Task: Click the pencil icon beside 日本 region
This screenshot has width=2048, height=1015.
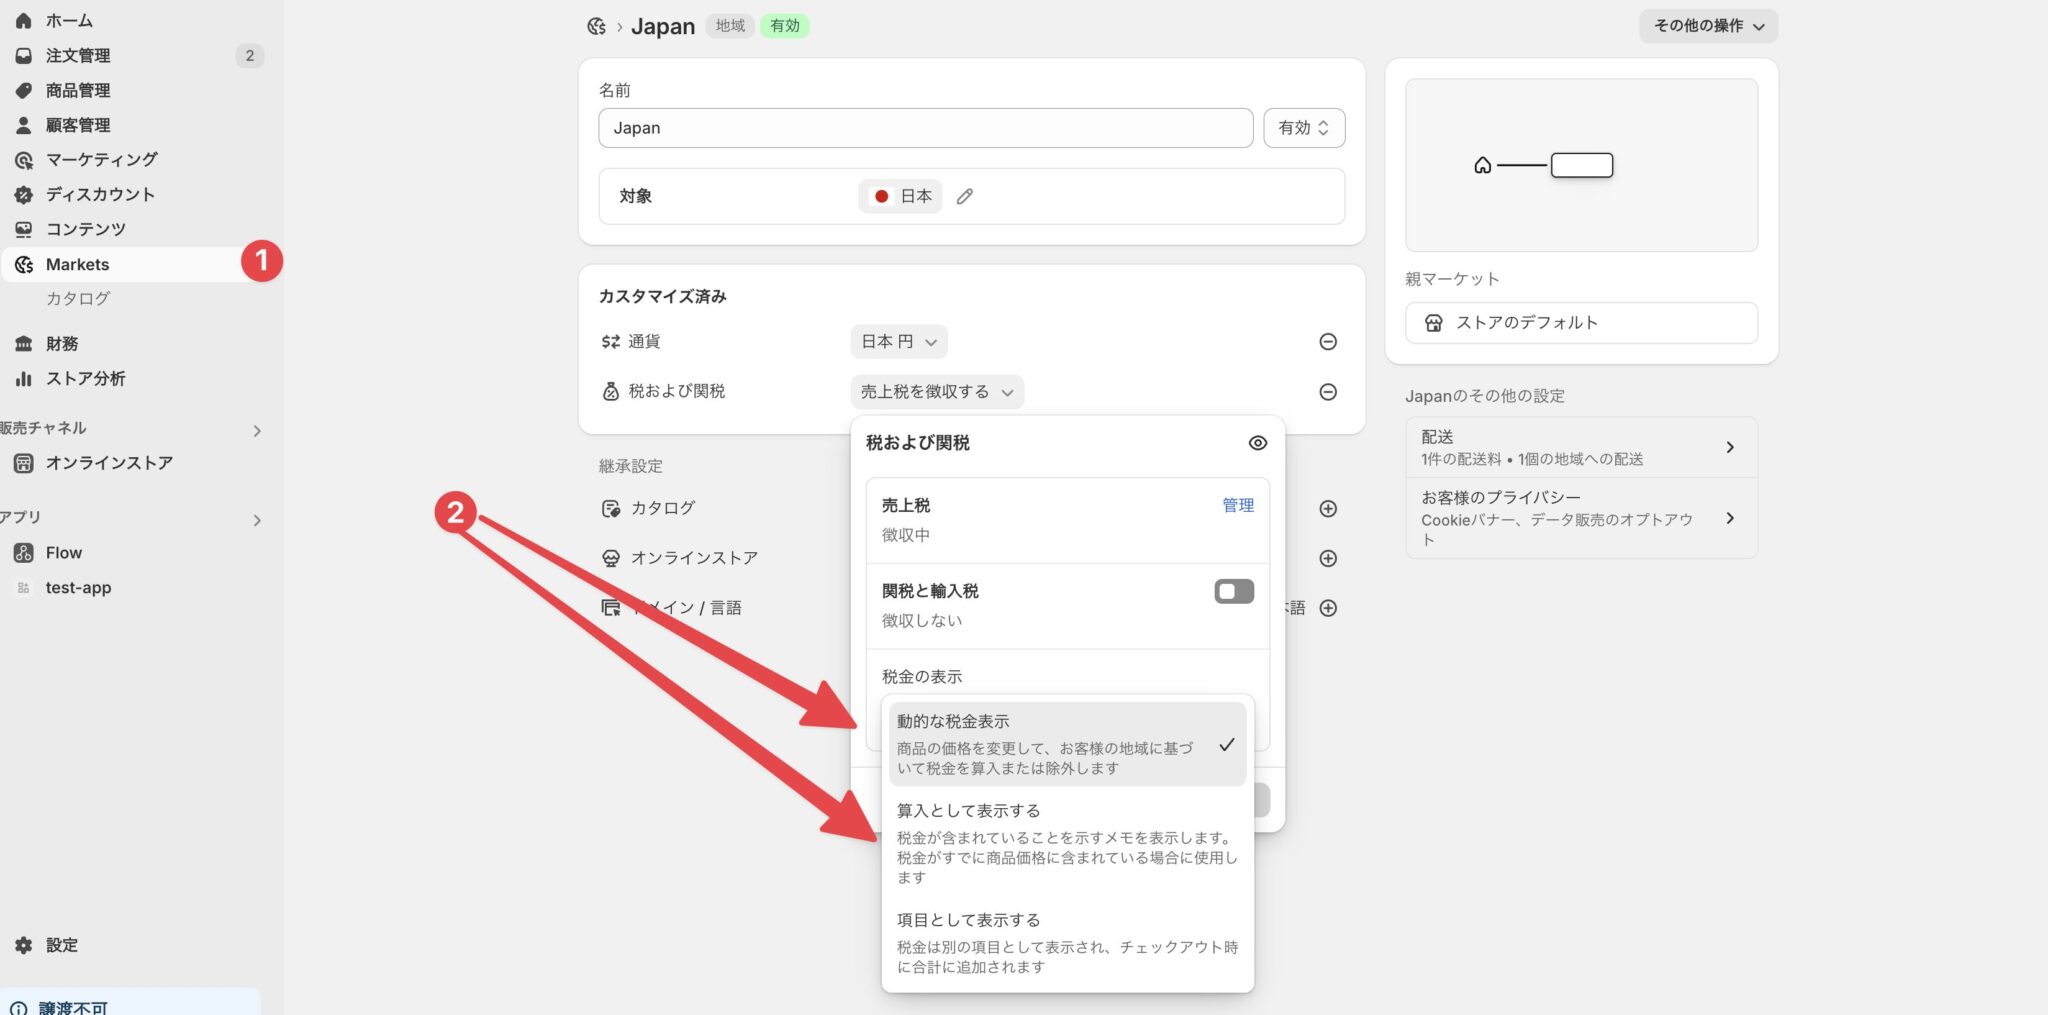Action: click(x=963, y=196)
